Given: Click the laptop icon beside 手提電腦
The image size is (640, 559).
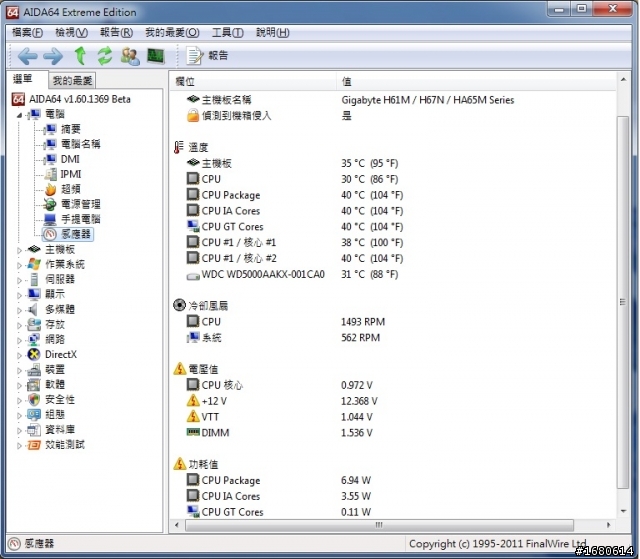Looking at the screenshot, I should (x=50, y=220).
